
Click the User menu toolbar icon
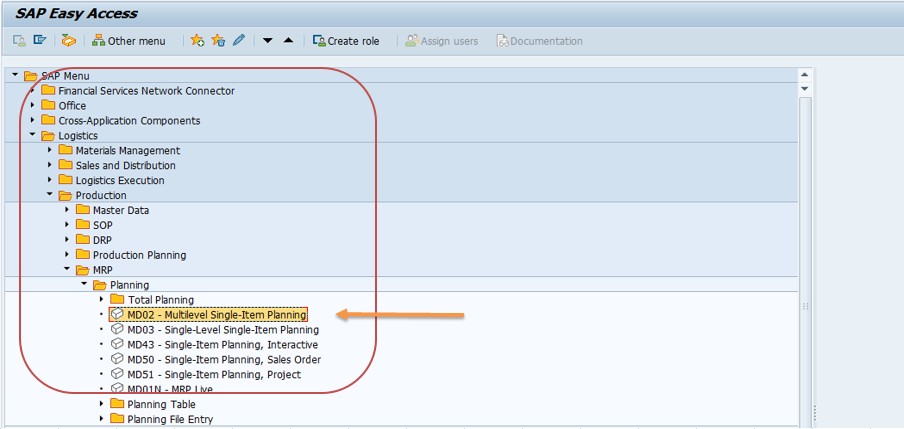click(x=19, y=40)
